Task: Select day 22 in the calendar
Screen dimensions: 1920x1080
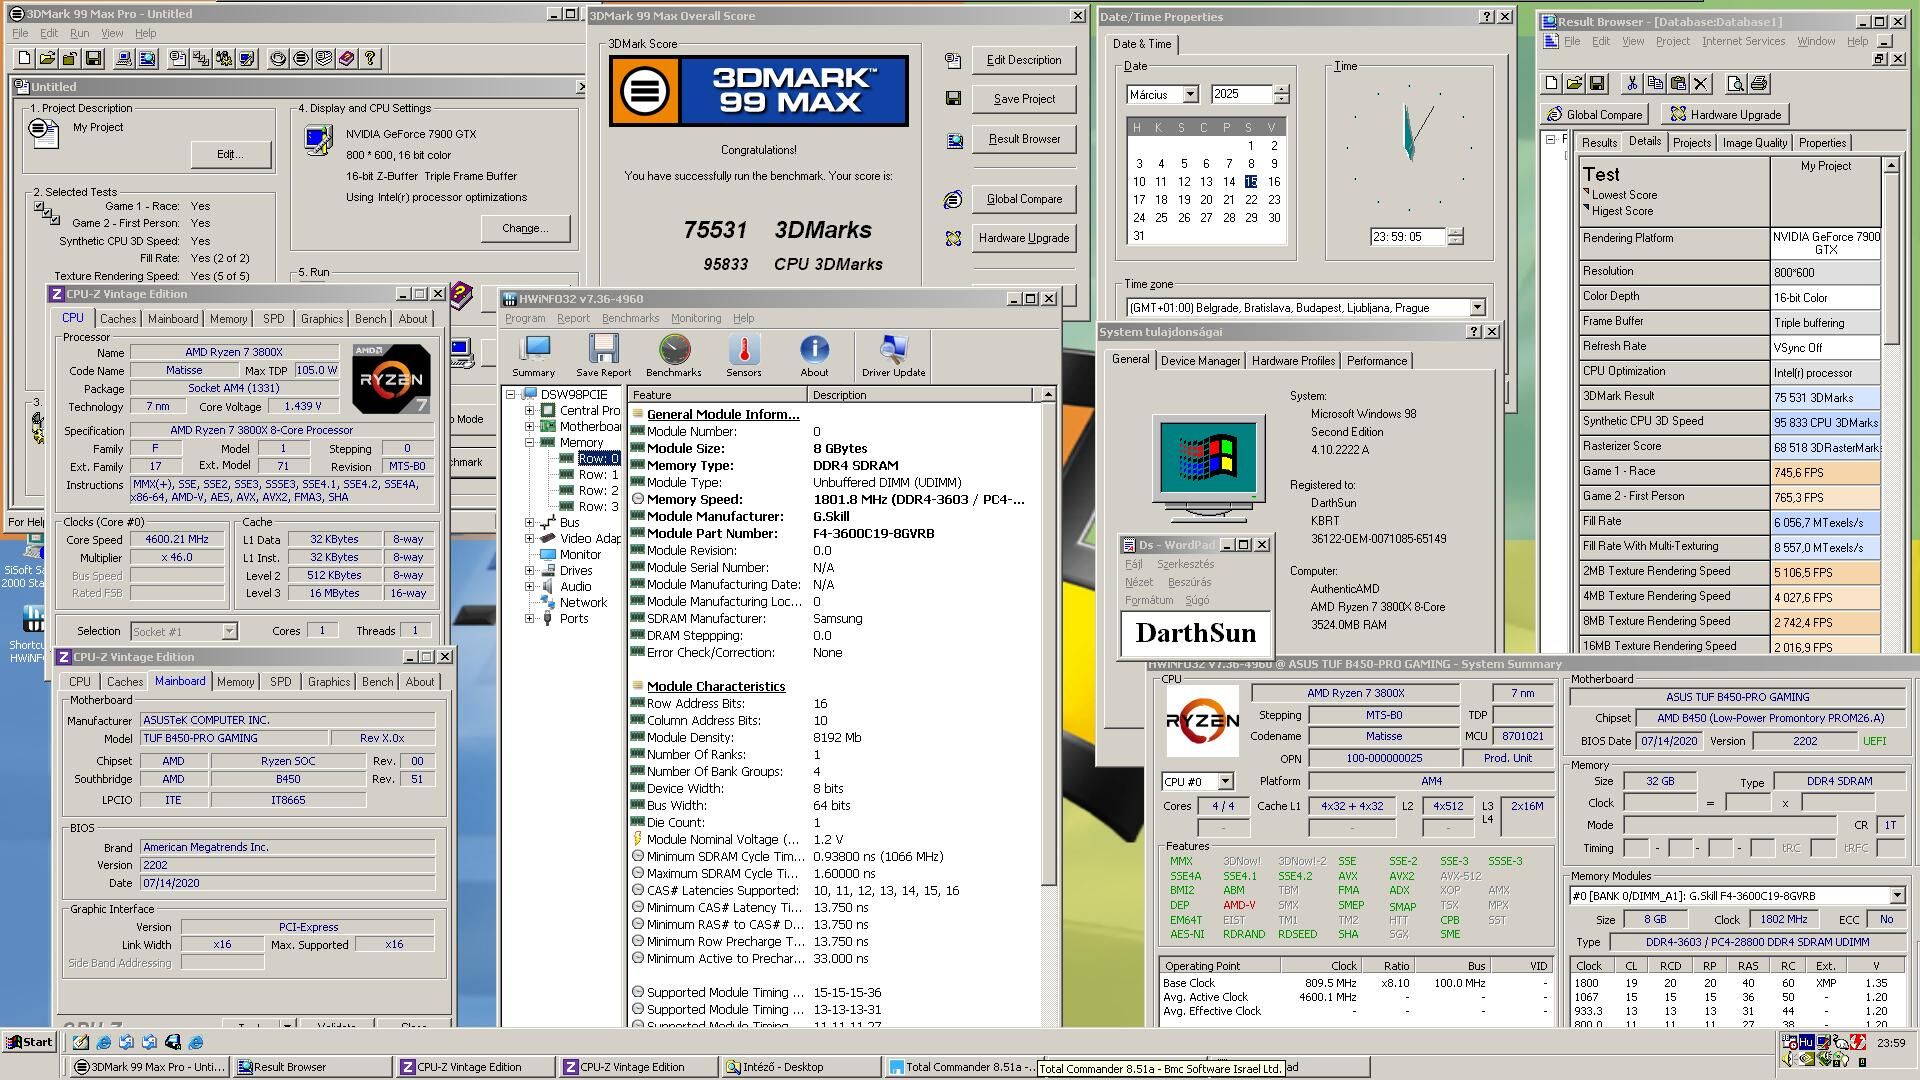Action: (1251, 200)
